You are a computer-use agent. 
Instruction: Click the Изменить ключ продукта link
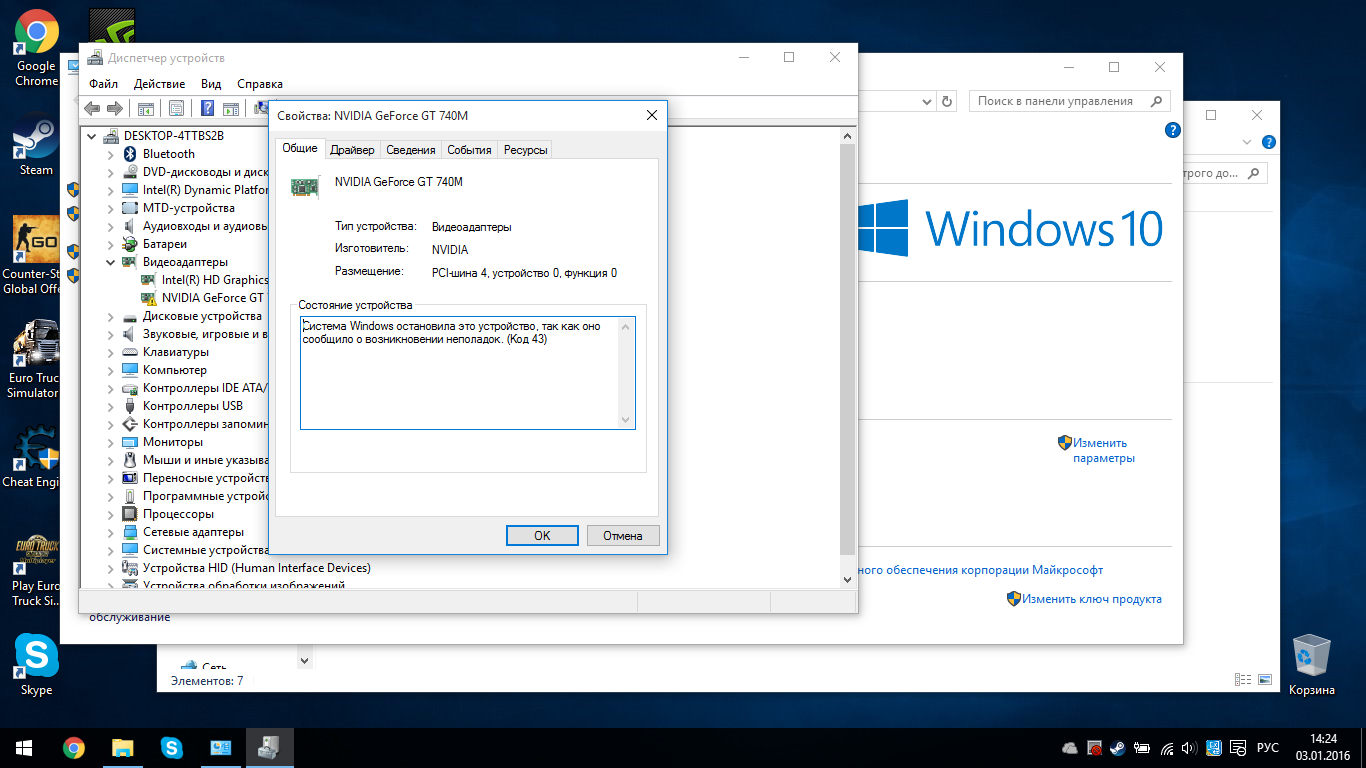1092,599
